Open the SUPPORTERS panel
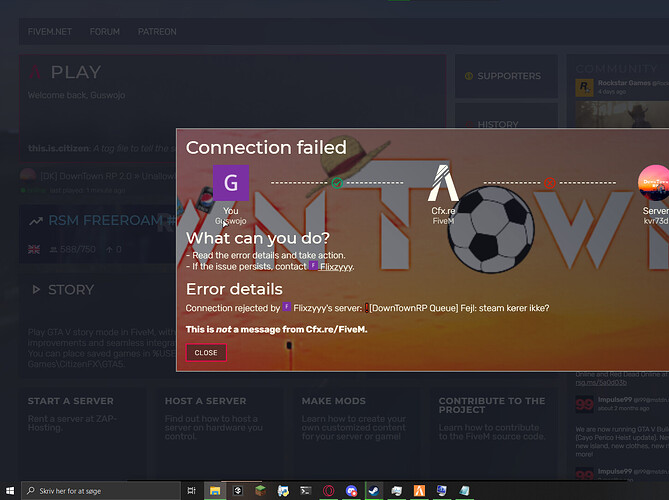 [506, 76]
